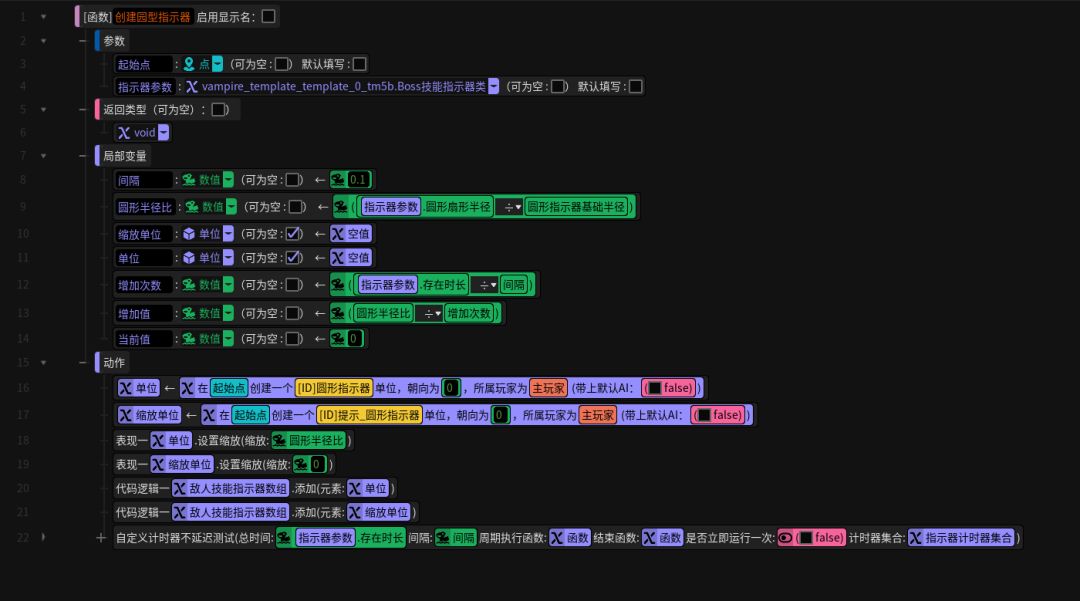
Task: Open 数值 type dropdown on 圆形半径比 row
Action: coord(231,207)
